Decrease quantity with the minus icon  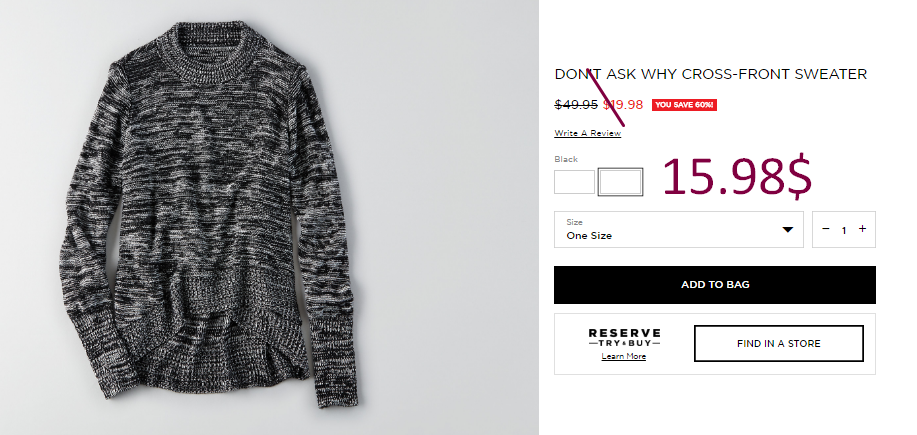click(x=826, y=229)
